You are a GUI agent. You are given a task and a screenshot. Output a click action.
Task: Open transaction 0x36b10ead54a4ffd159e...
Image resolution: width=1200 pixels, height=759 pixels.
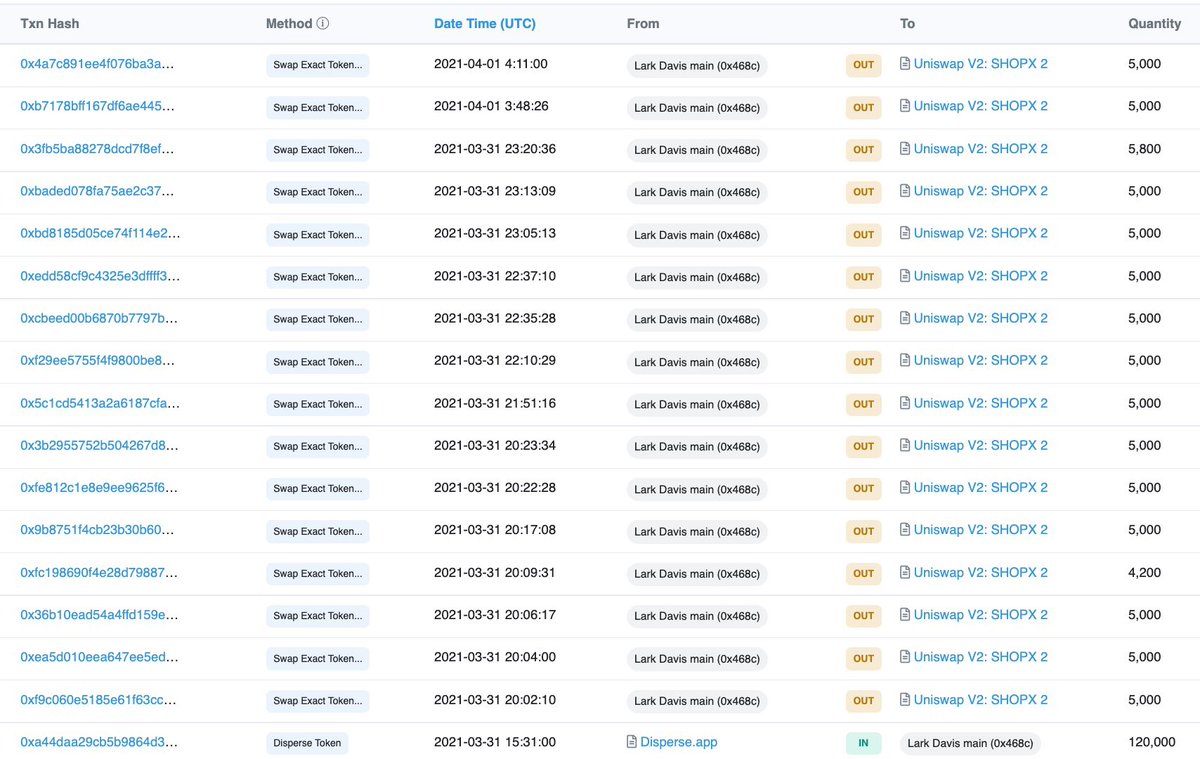[100, 615]
